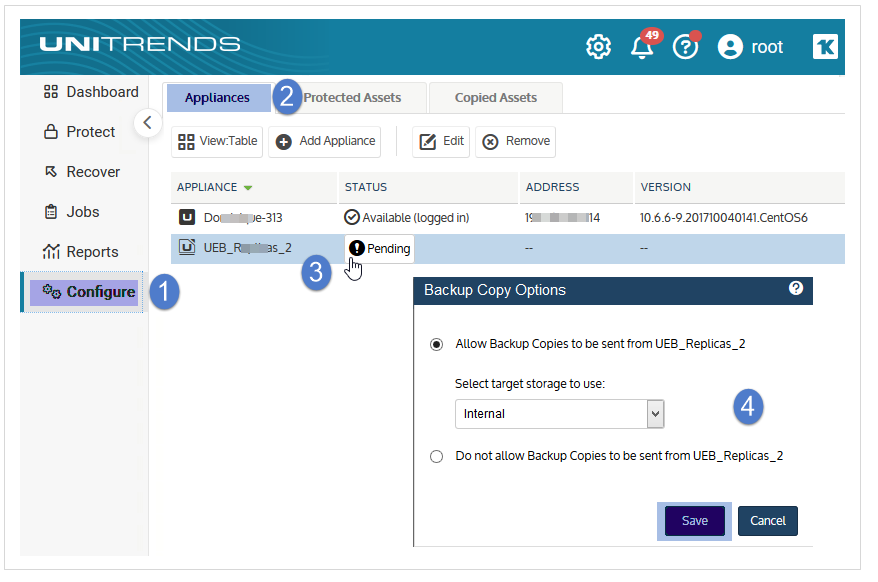Click the UEB_Replicas_2 appliance icon

click(187, 246)
